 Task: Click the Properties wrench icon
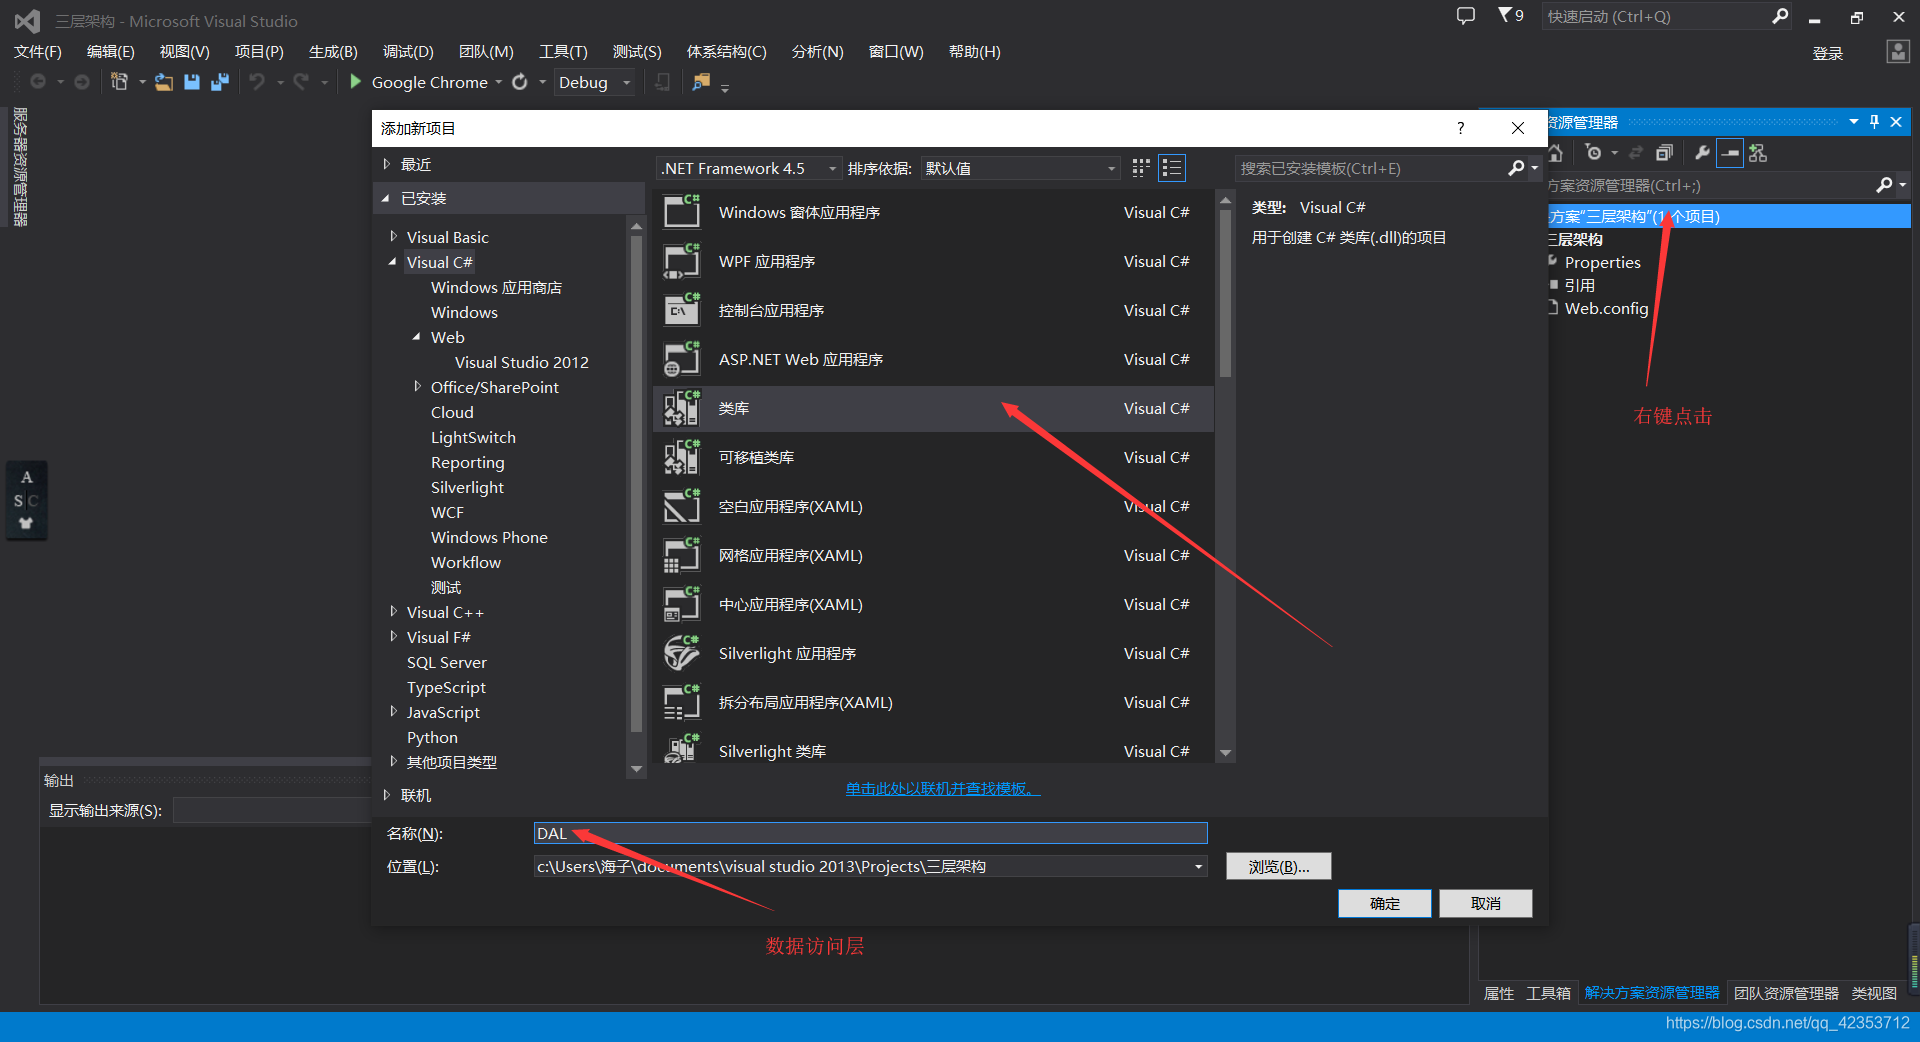click(1702, 153)
